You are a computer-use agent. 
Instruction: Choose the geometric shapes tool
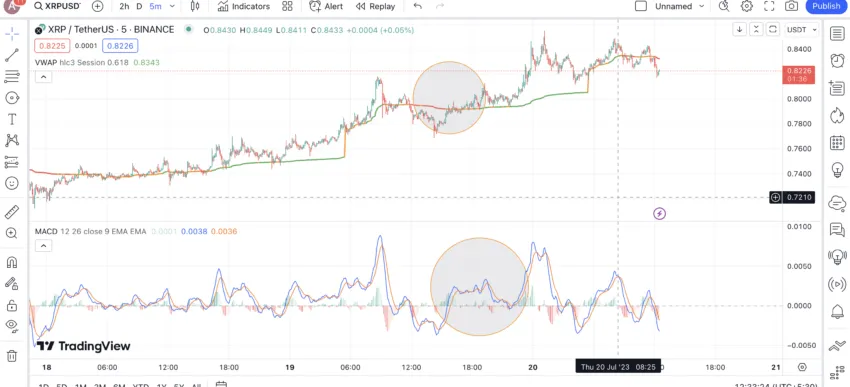(x=12, y=98)
